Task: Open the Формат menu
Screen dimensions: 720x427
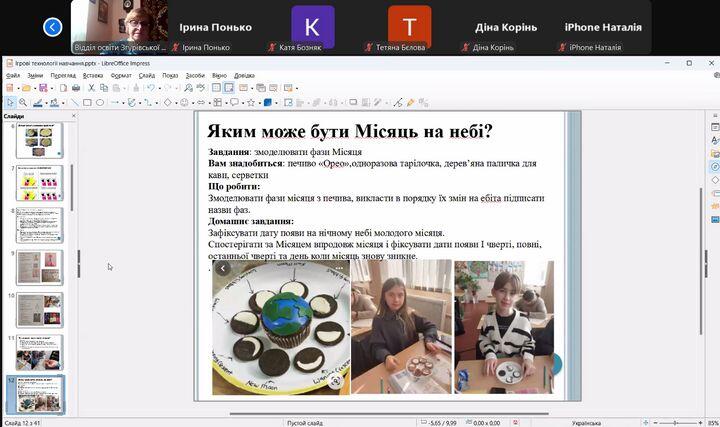Action: 121,75
